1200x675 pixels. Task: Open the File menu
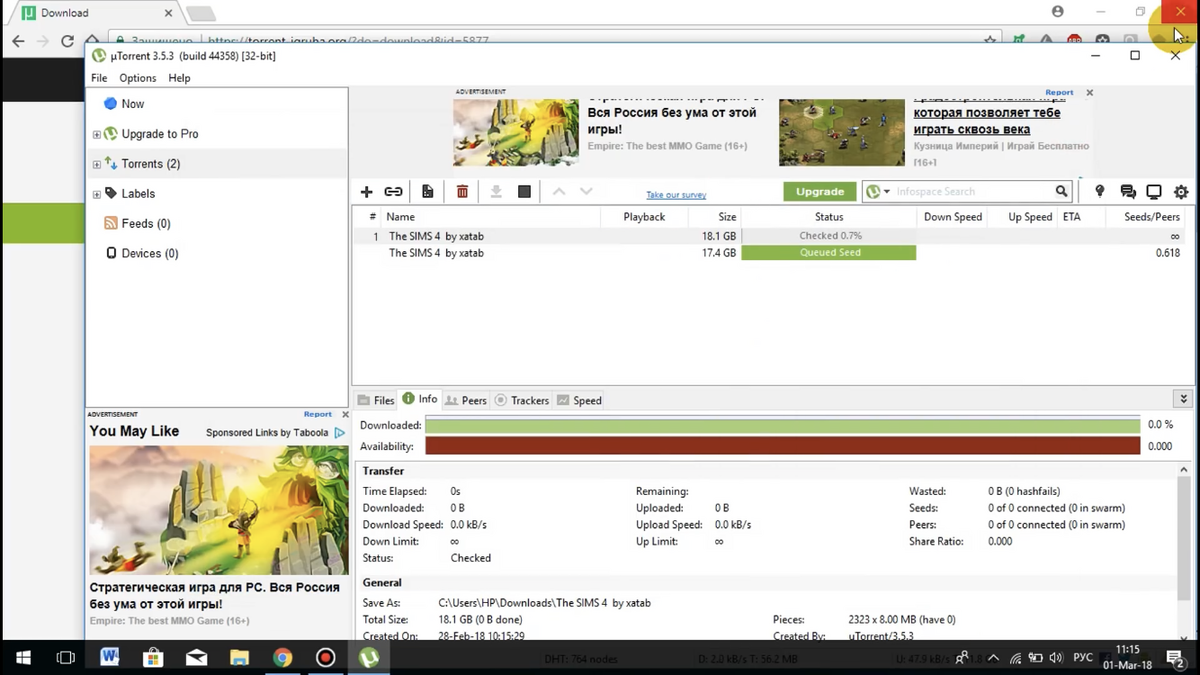(99, 78)
